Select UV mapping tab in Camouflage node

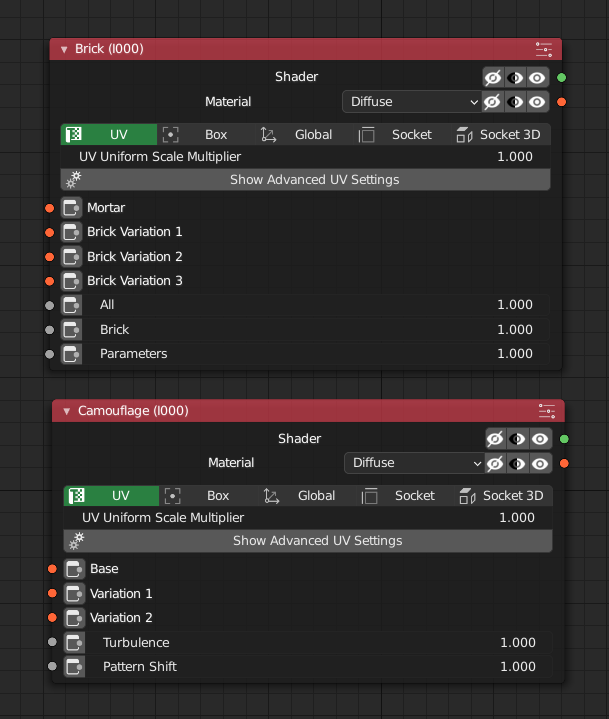click(111, 496)
